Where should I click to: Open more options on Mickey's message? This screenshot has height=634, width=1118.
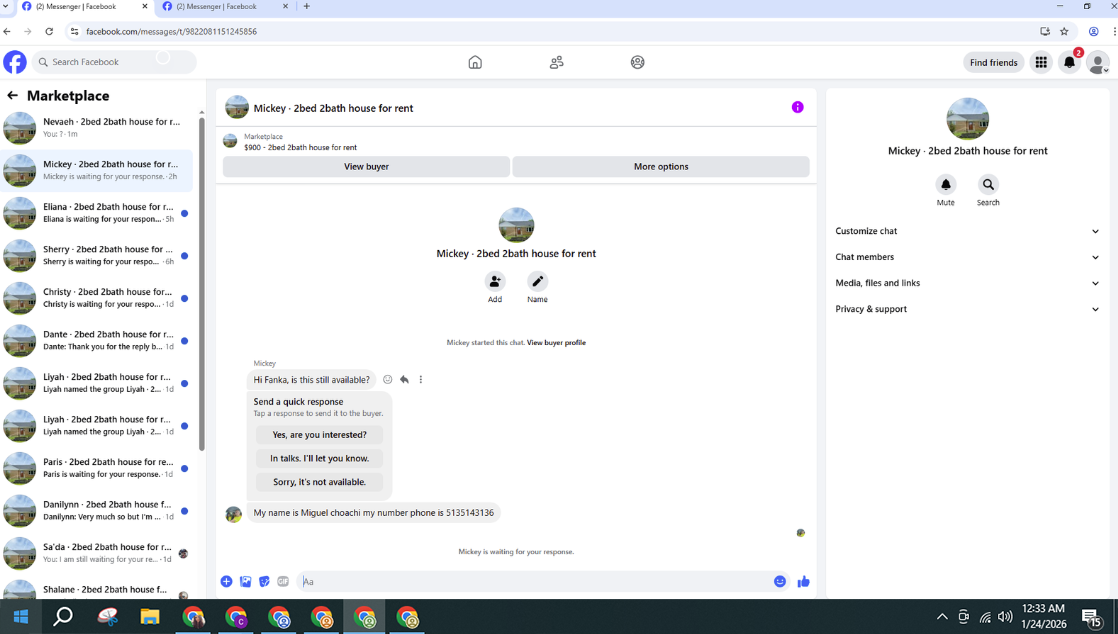click(x=421, y=379)
